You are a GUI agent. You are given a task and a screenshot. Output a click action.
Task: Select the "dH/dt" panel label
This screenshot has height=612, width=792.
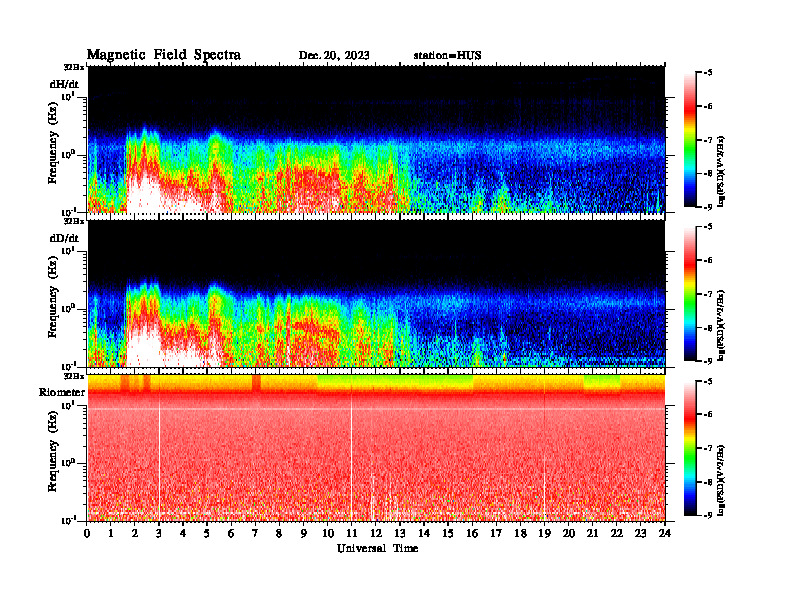(64, 84)
